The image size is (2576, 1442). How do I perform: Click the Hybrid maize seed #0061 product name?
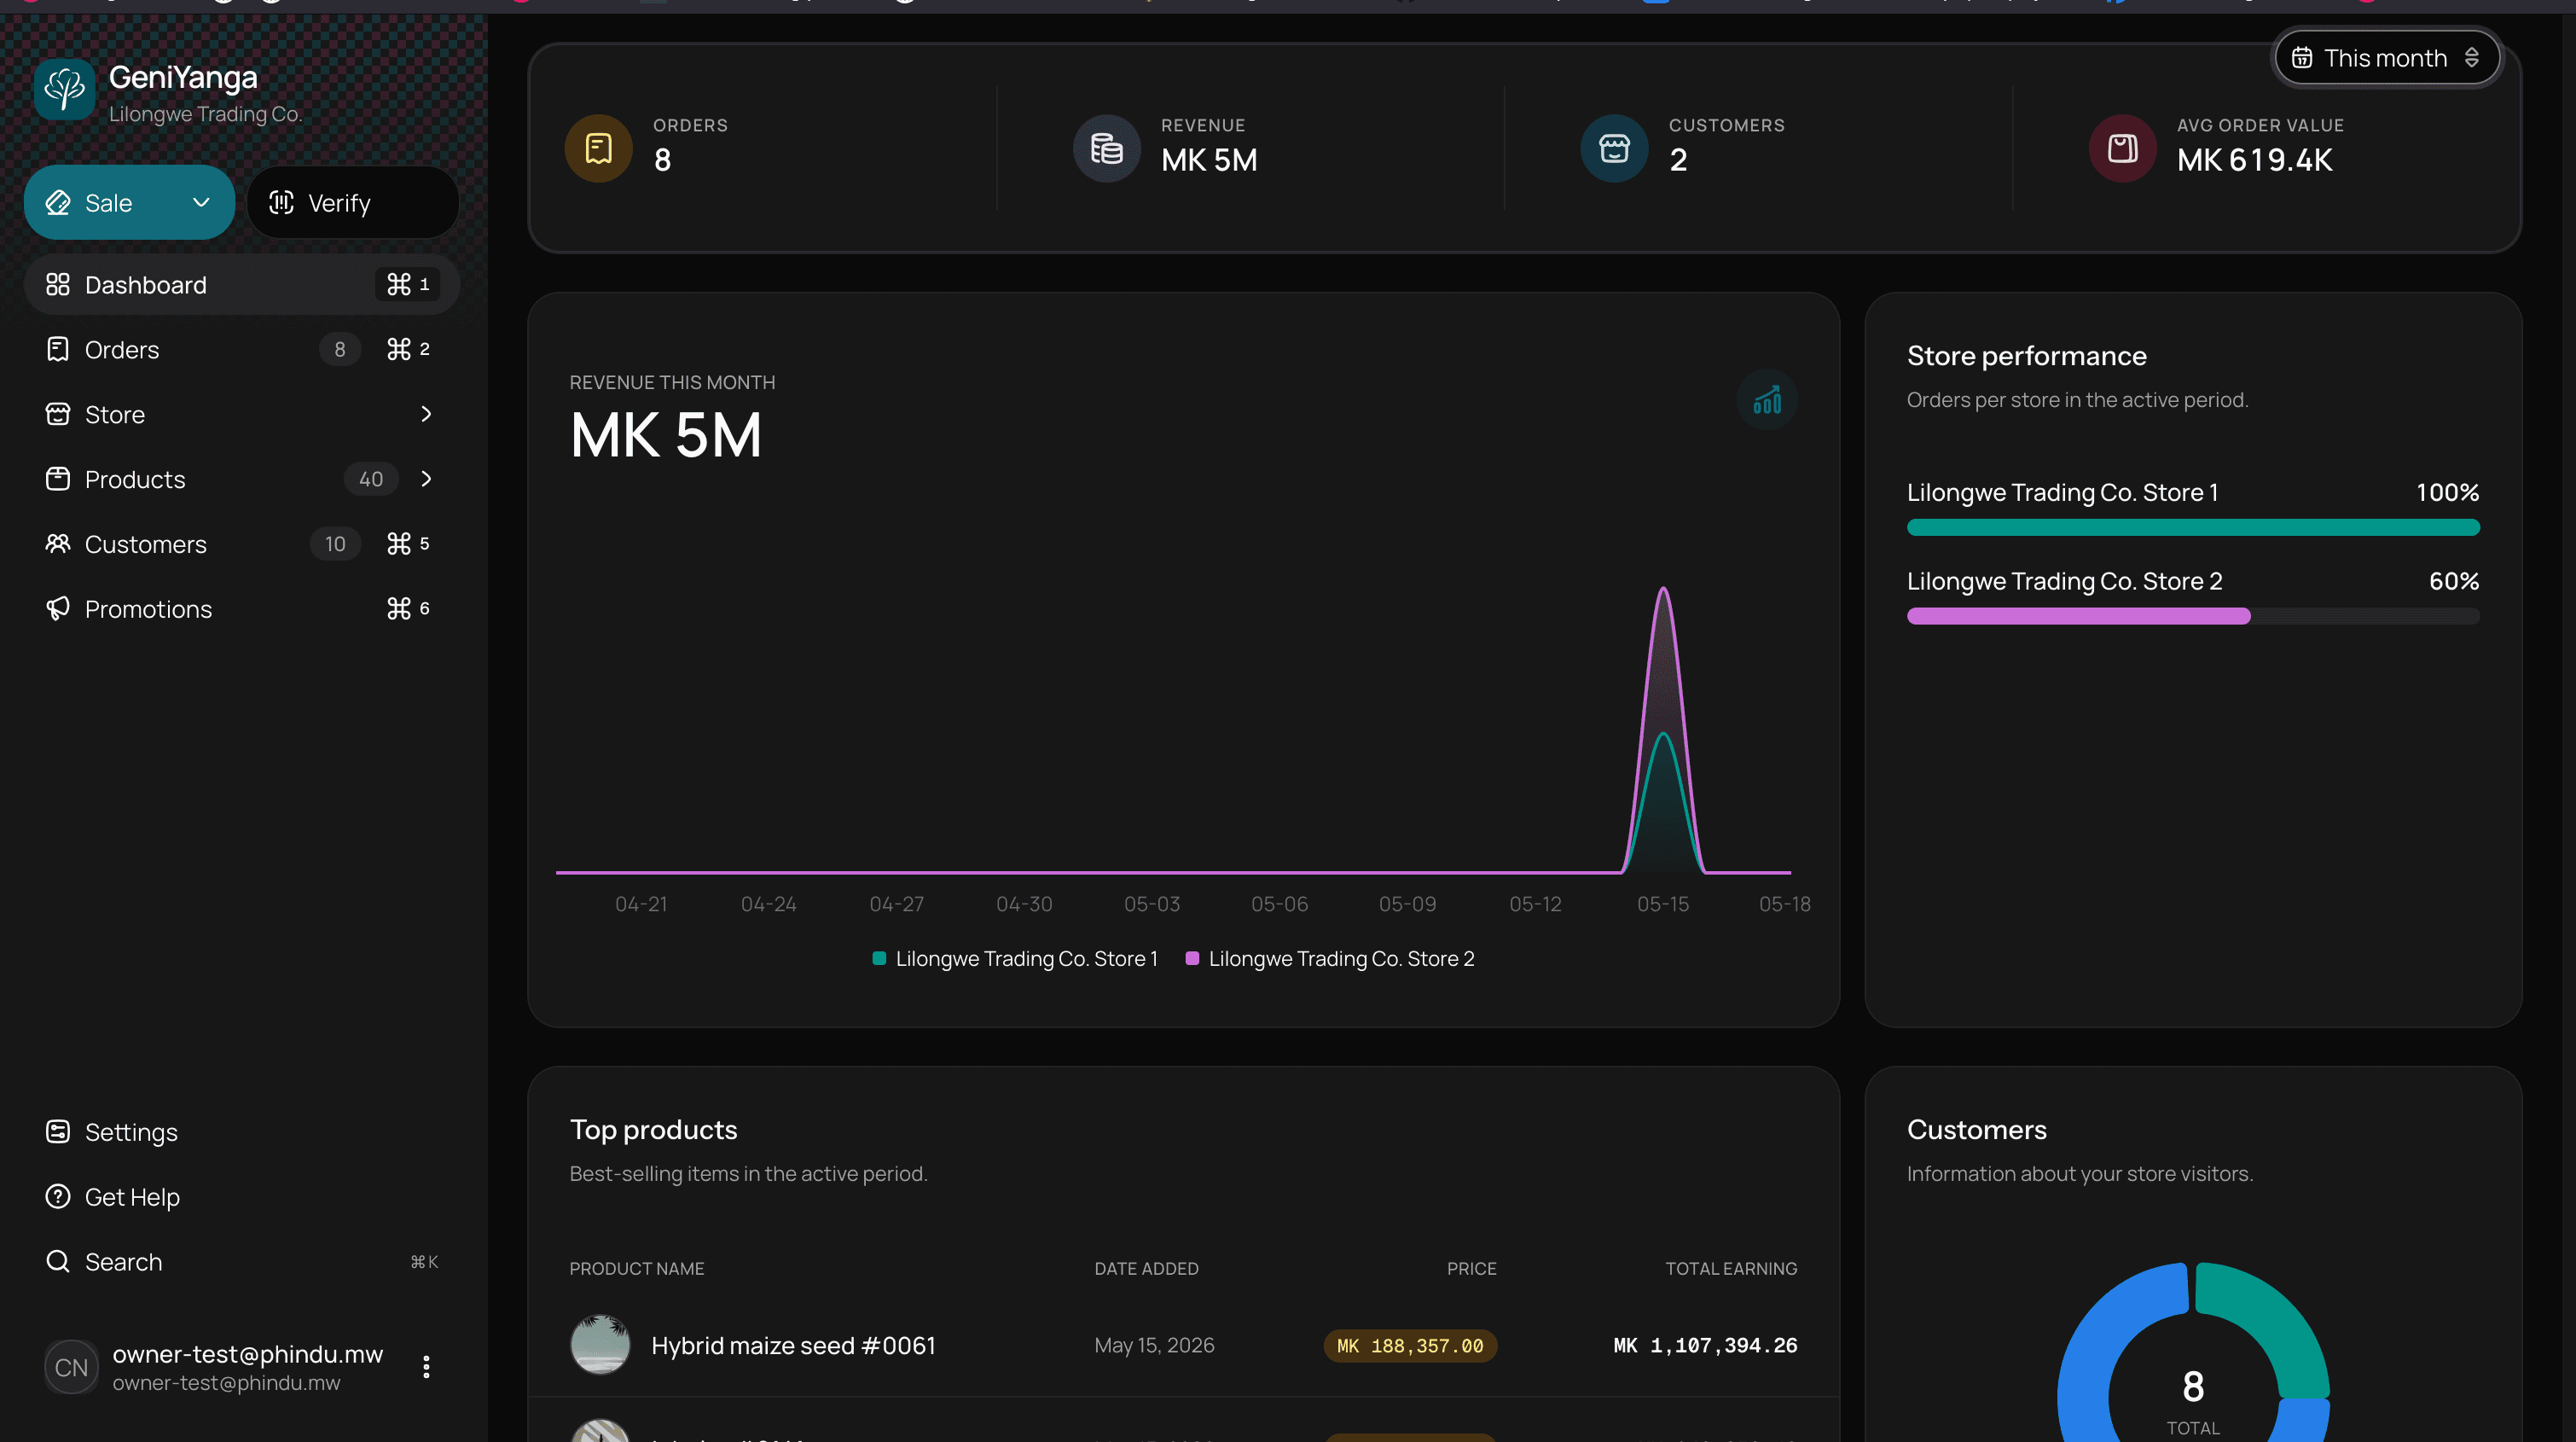tap(793, 1346)
